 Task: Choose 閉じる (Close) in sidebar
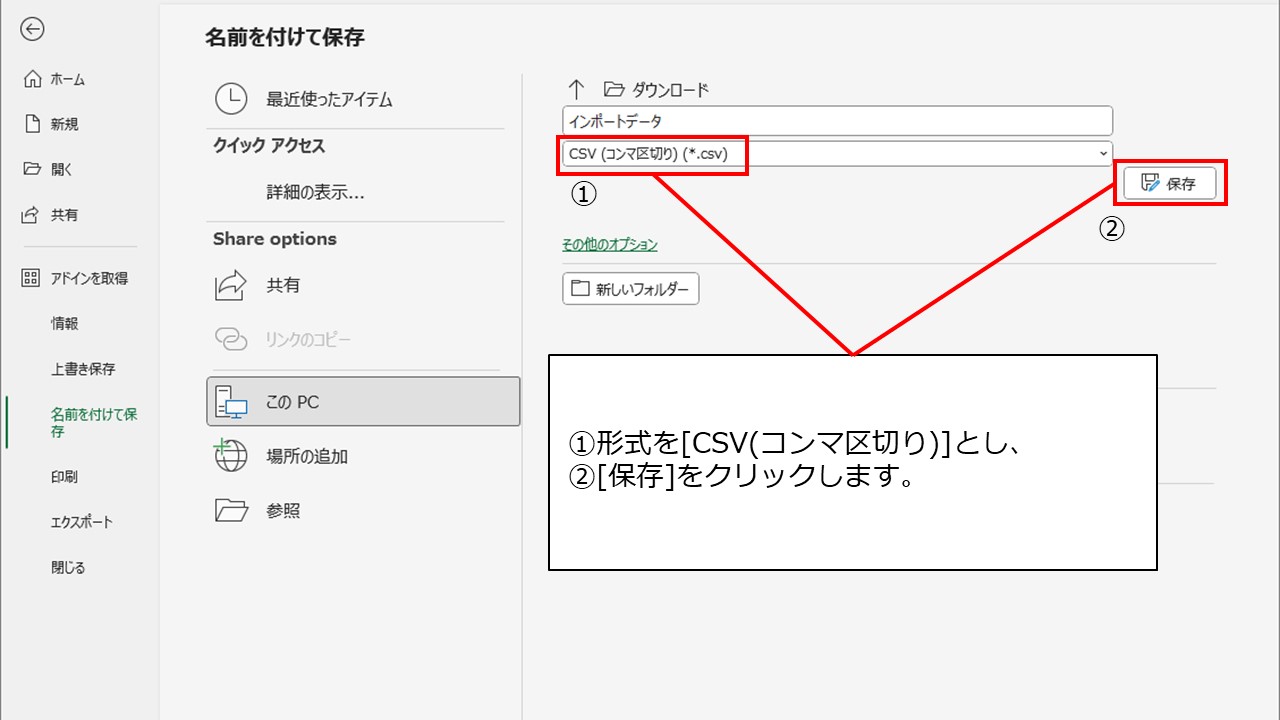pos(68,567)
